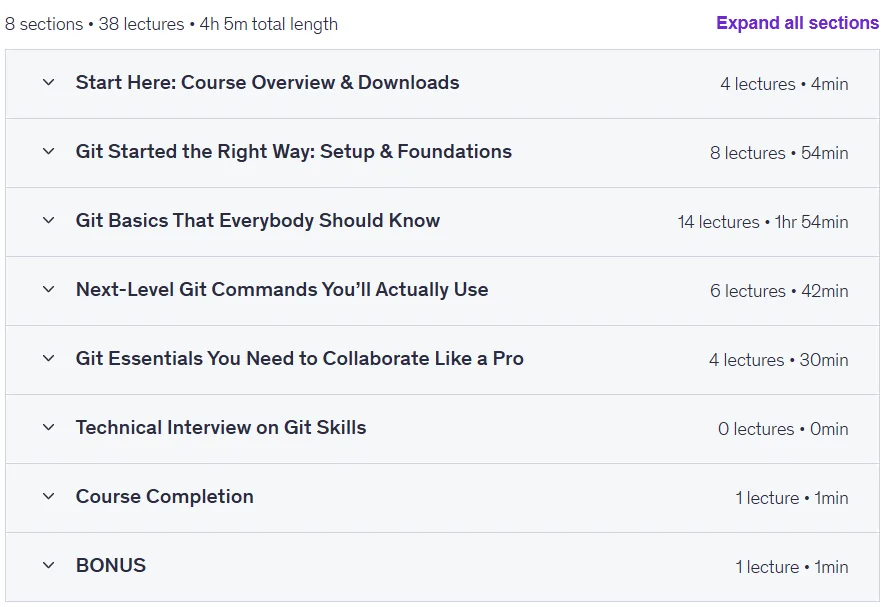
Task: Expand chevron beside Git Started the Right Way
Action: [49, 151]
